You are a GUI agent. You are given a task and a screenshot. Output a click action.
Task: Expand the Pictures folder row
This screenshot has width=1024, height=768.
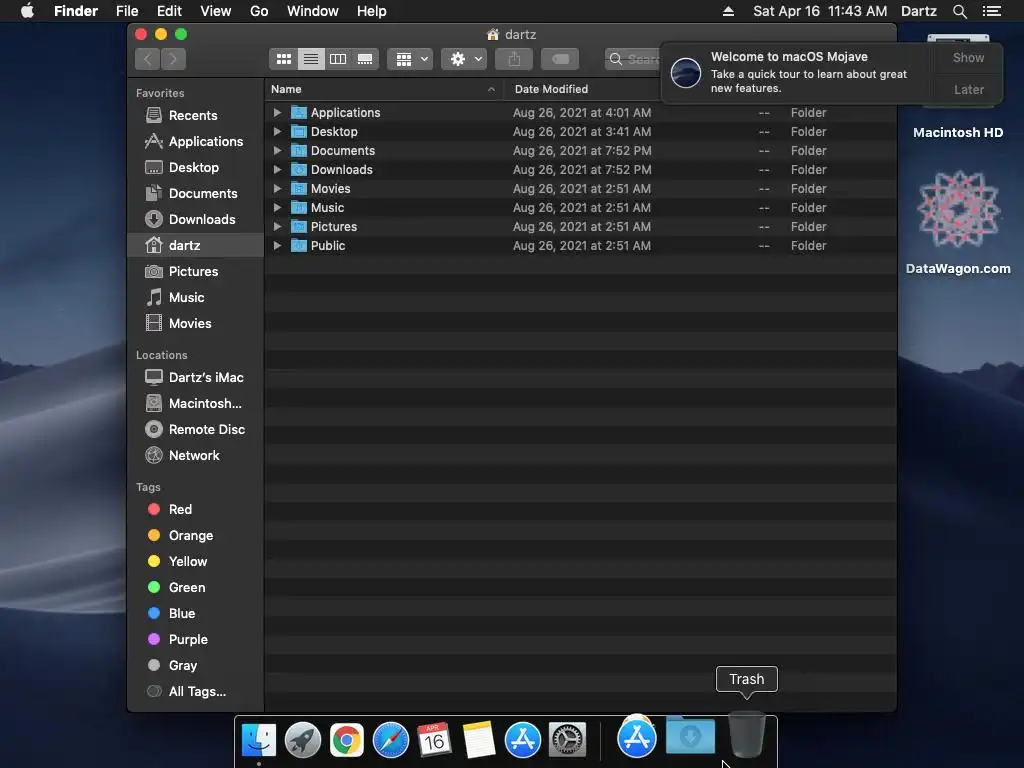coord(277,227)
